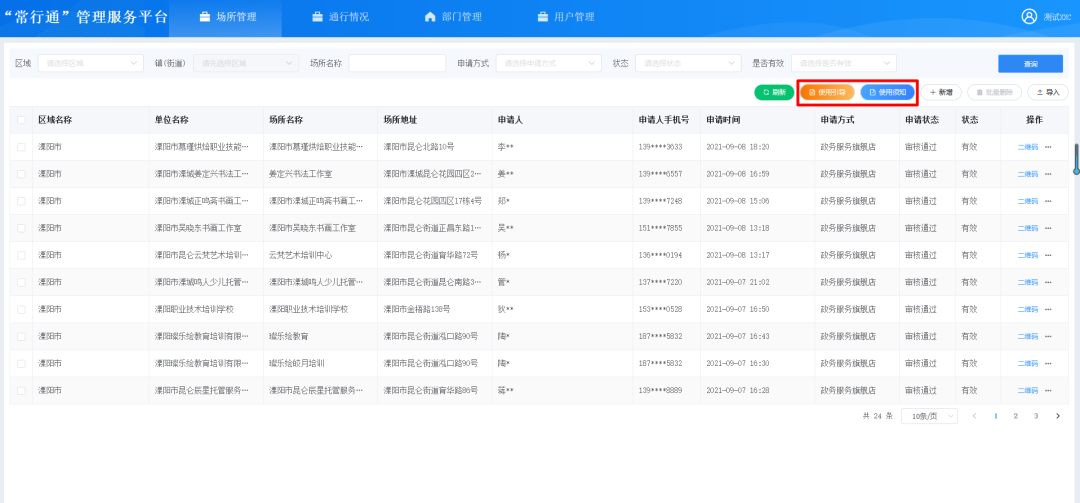
Task: Click the 新增 add button
Action: click(x=941, y=92)
